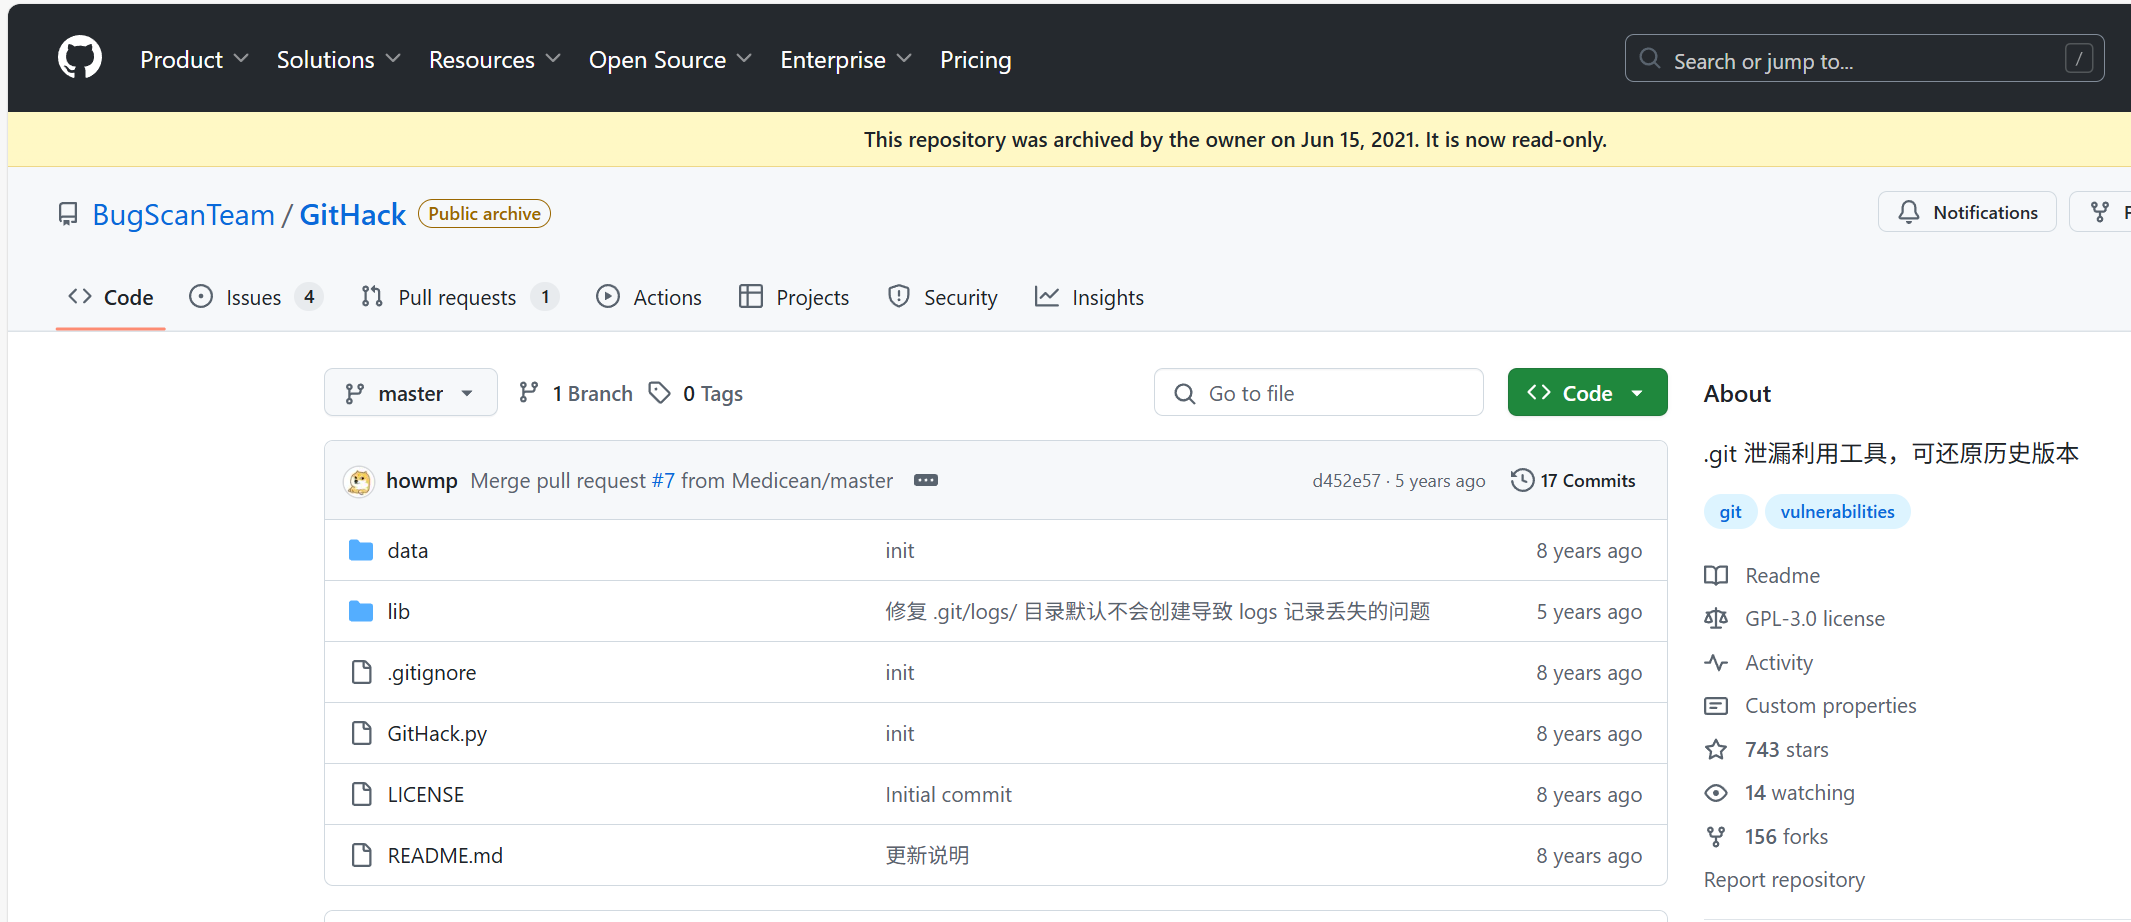Open the .gitignore file
2131x922 pixels.
(x=432, y=673)
